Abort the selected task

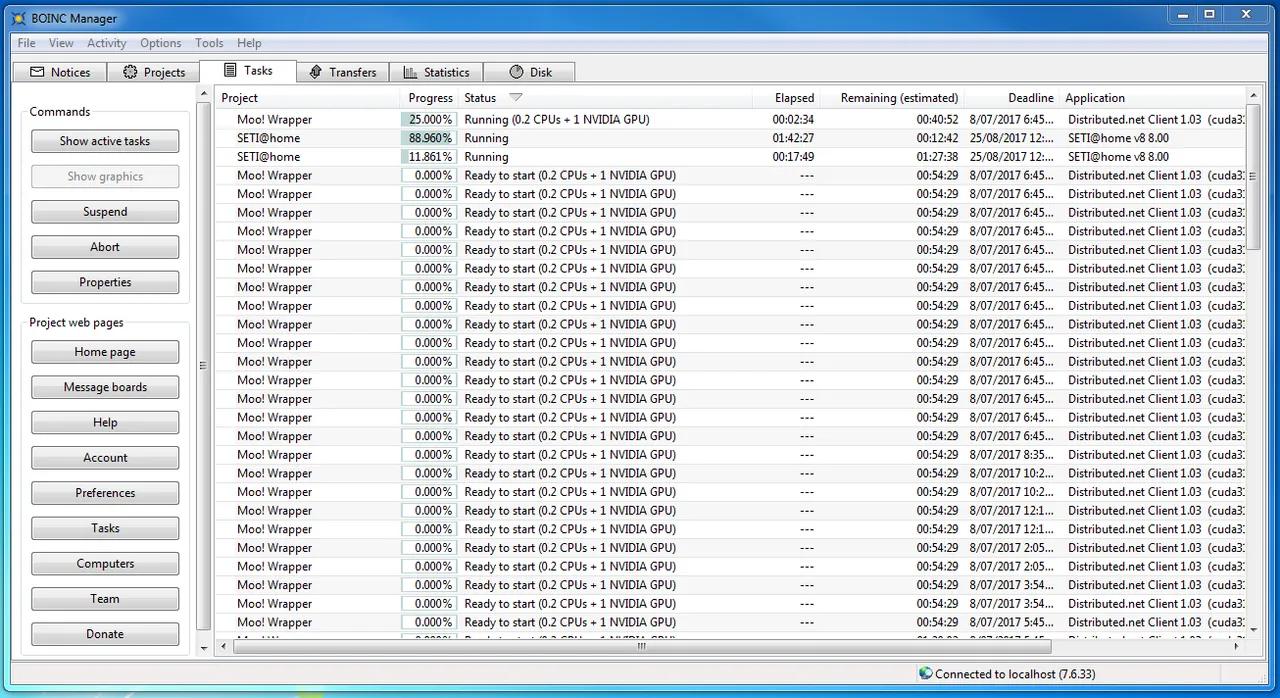[x=105, y=247]
